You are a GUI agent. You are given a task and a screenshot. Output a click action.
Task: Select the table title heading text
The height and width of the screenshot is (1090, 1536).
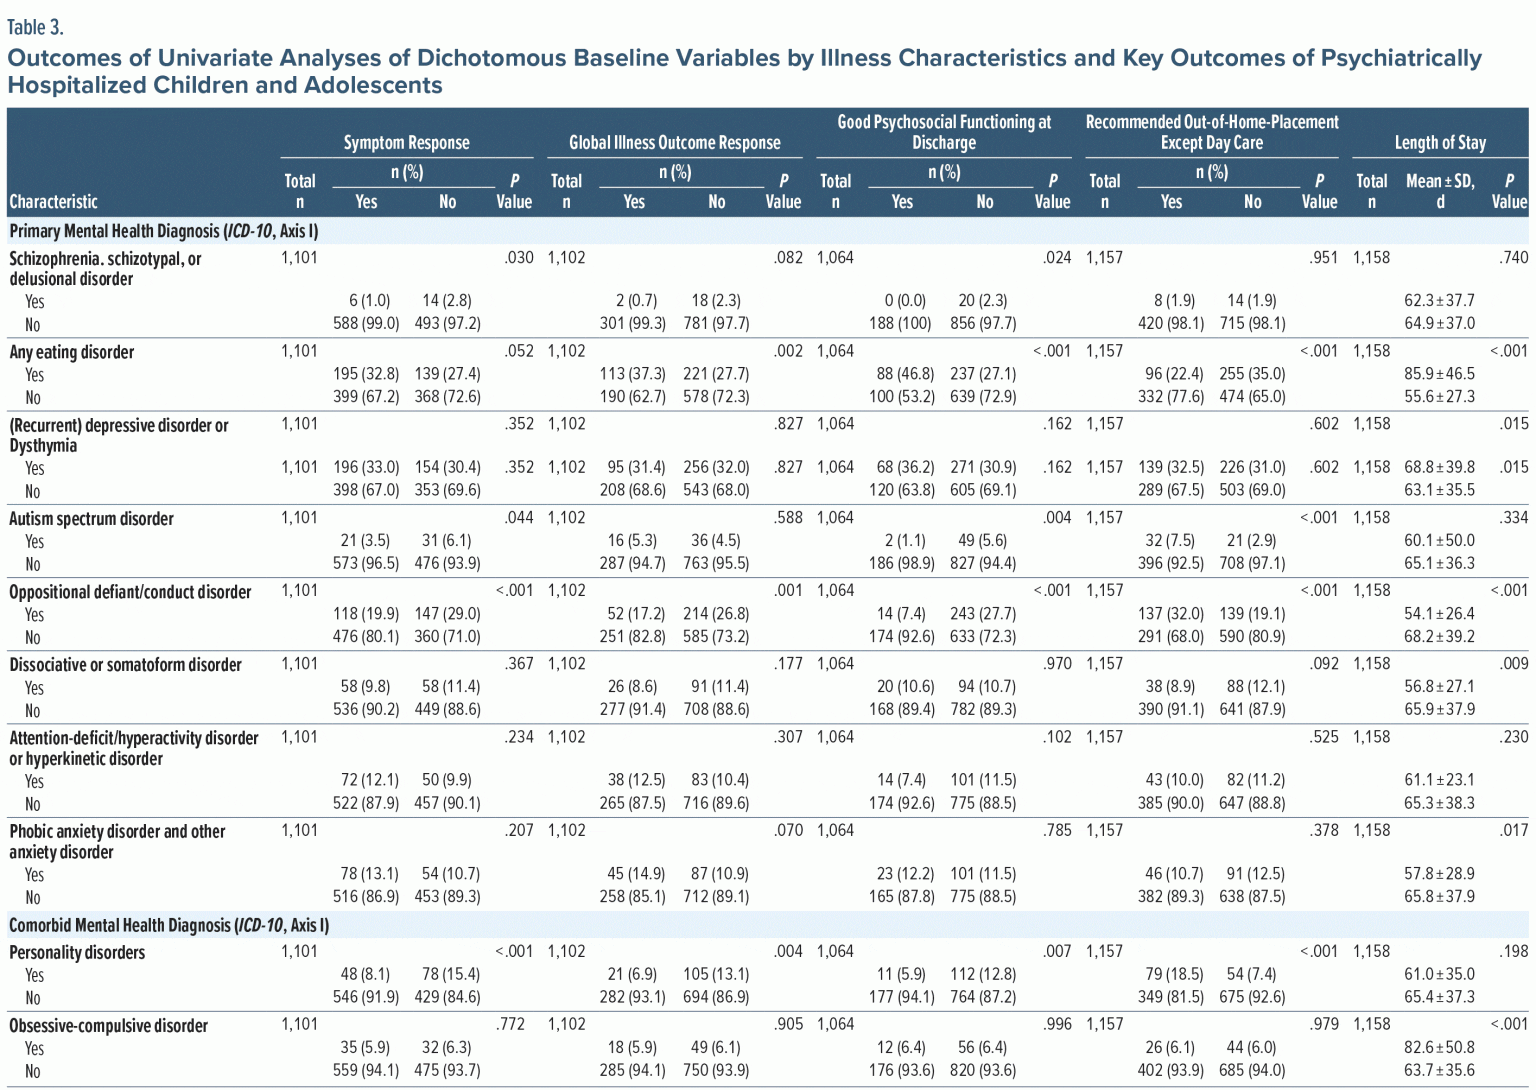[744, 71]
